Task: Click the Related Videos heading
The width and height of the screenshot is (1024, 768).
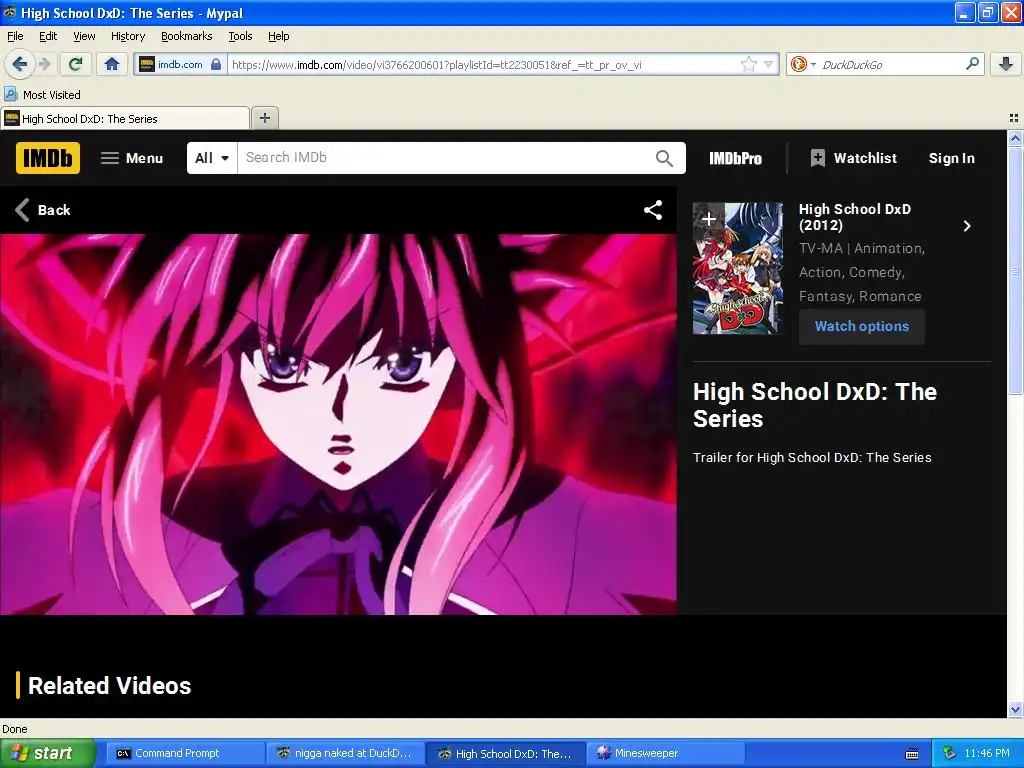Action: tap(110, 686)
